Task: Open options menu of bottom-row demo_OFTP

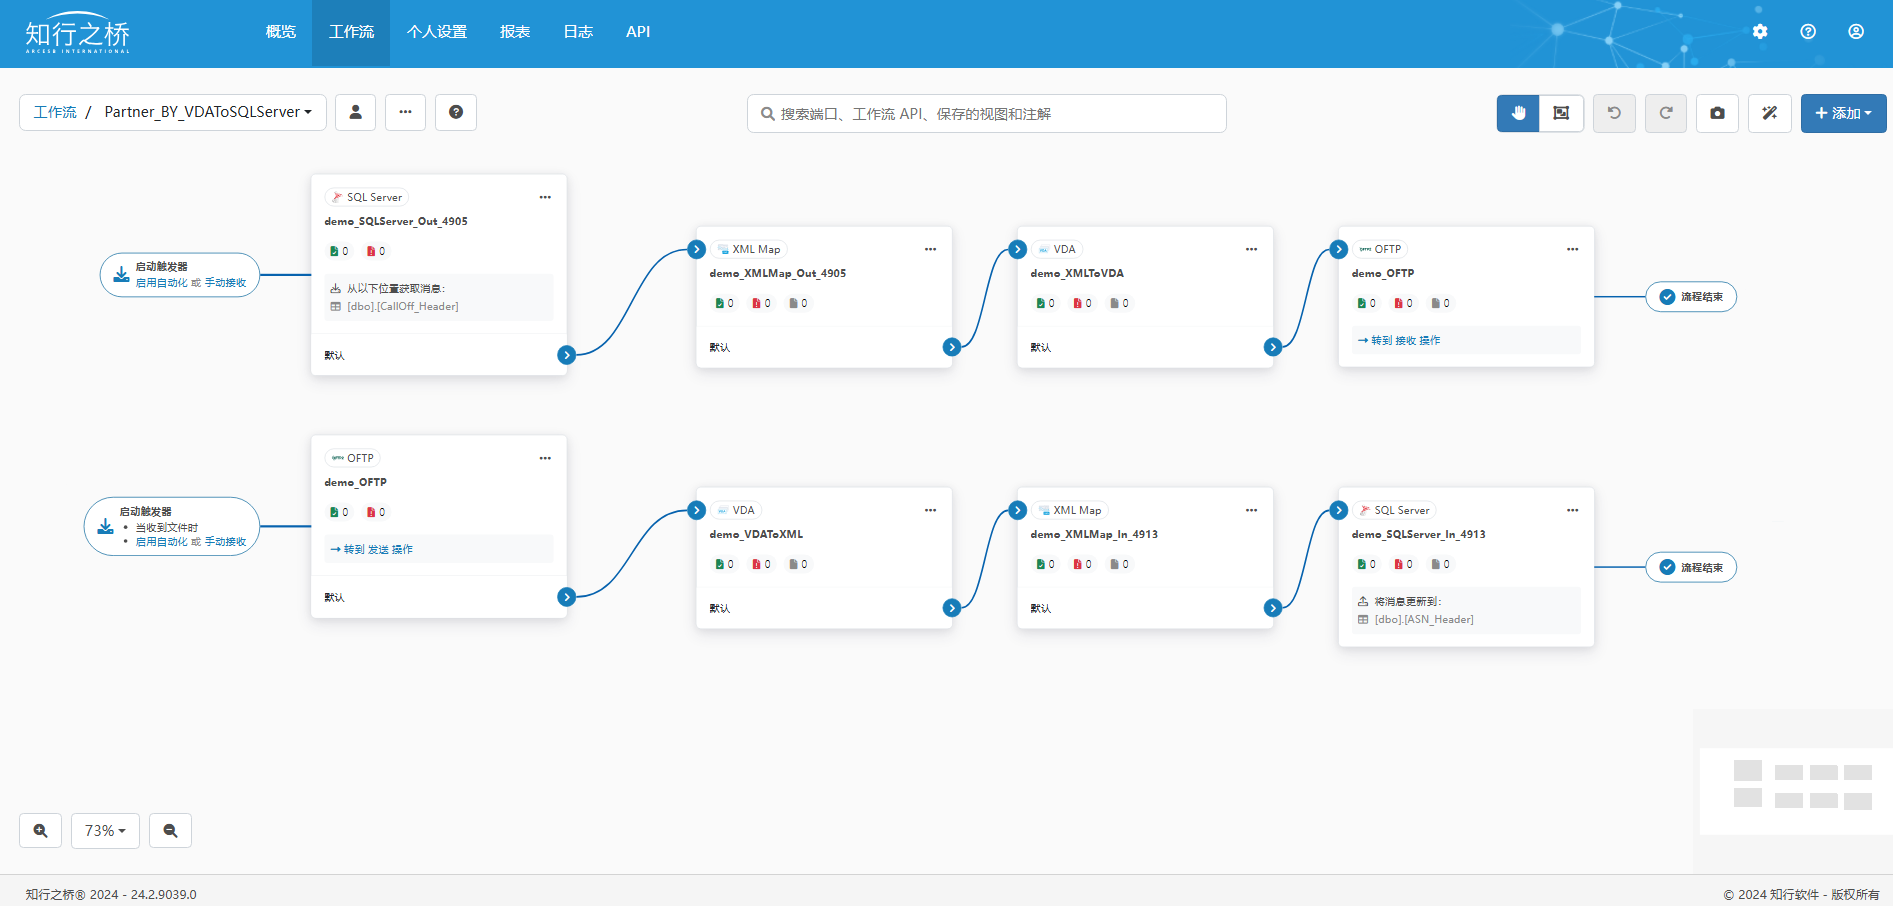Action: click(x=545, y=458)
